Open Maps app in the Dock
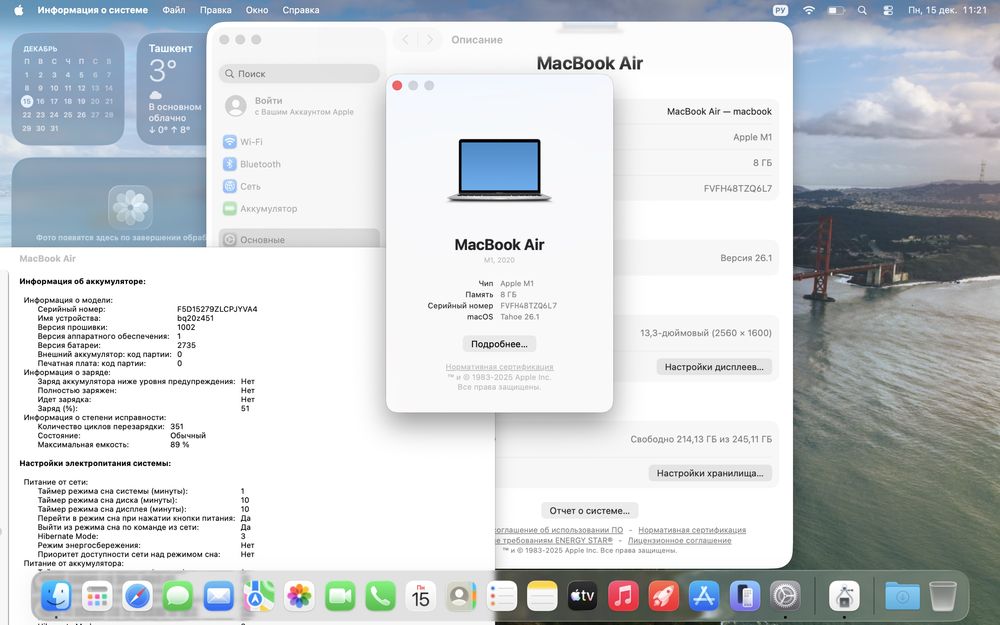This screenshot has width=1000, height=625. (259, 597)
